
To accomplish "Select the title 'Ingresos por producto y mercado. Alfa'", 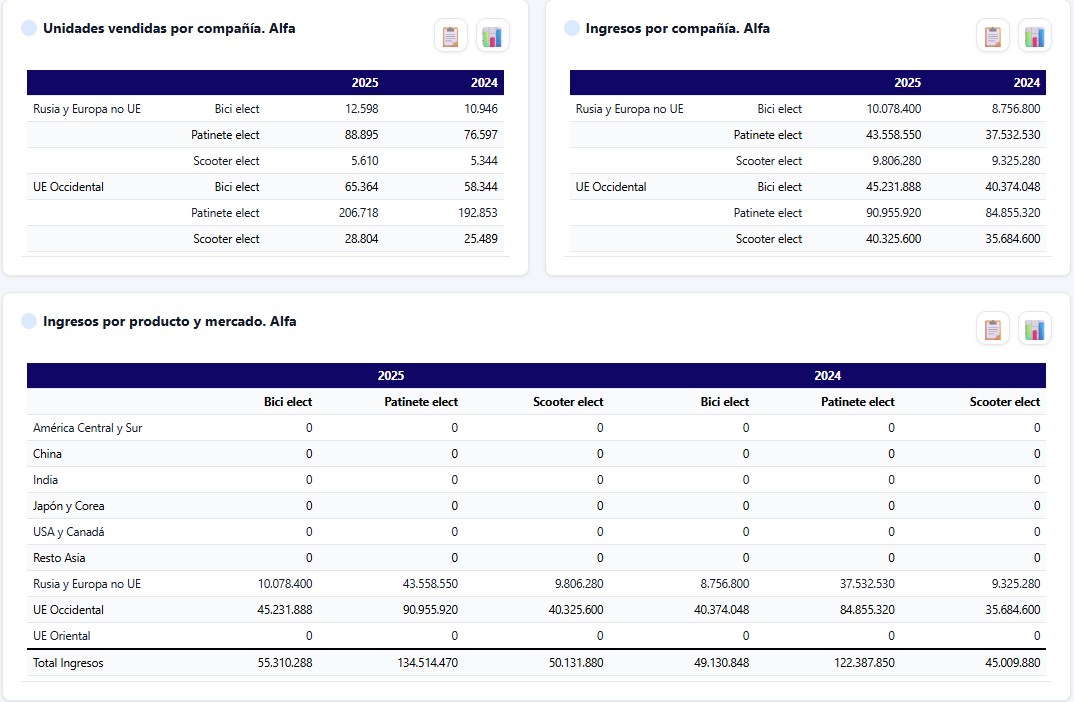I will pyautogui.click(x=170, y=321).
